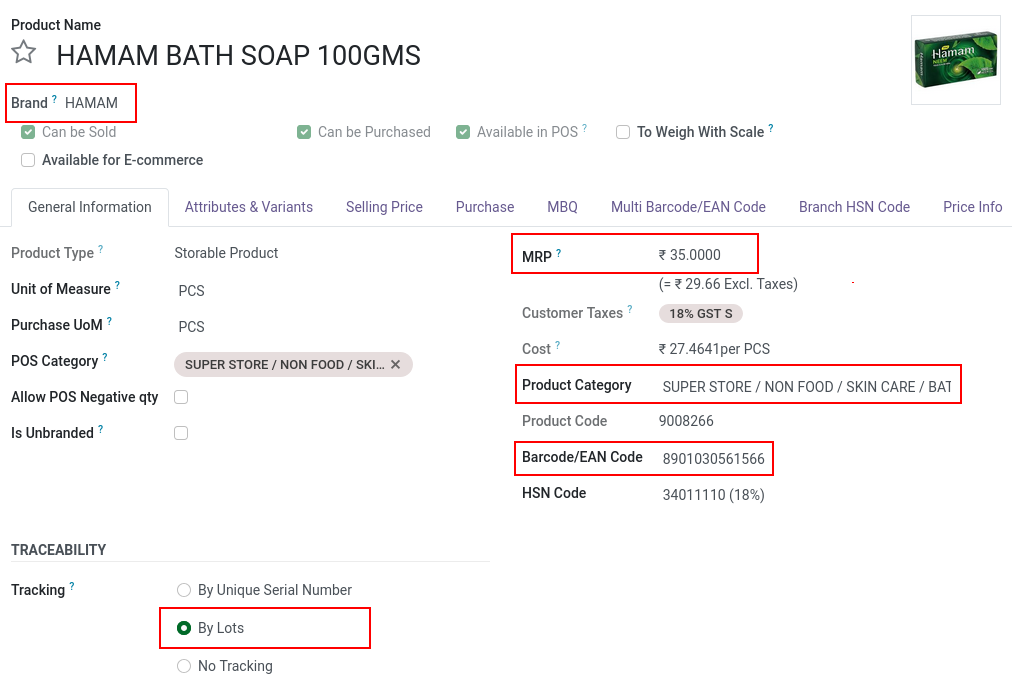Open help tooltip for Product Type

(101, 249)
